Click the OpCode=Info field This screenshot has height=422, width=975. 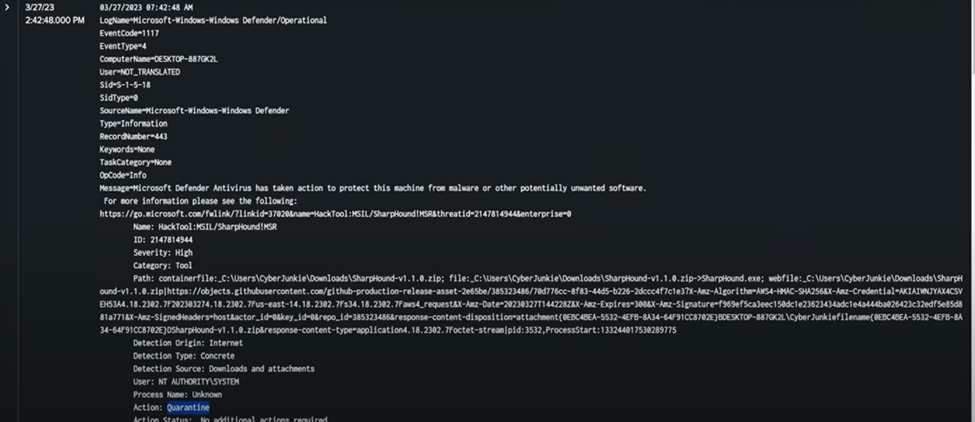(x=123, y=175)
